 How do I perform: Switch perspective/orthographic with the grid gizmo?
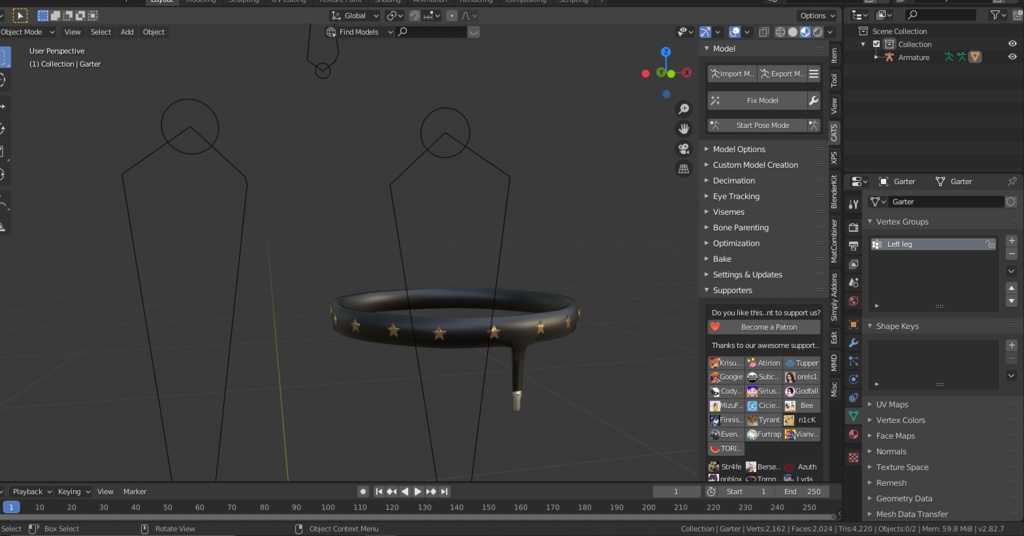tap(684, 169)
